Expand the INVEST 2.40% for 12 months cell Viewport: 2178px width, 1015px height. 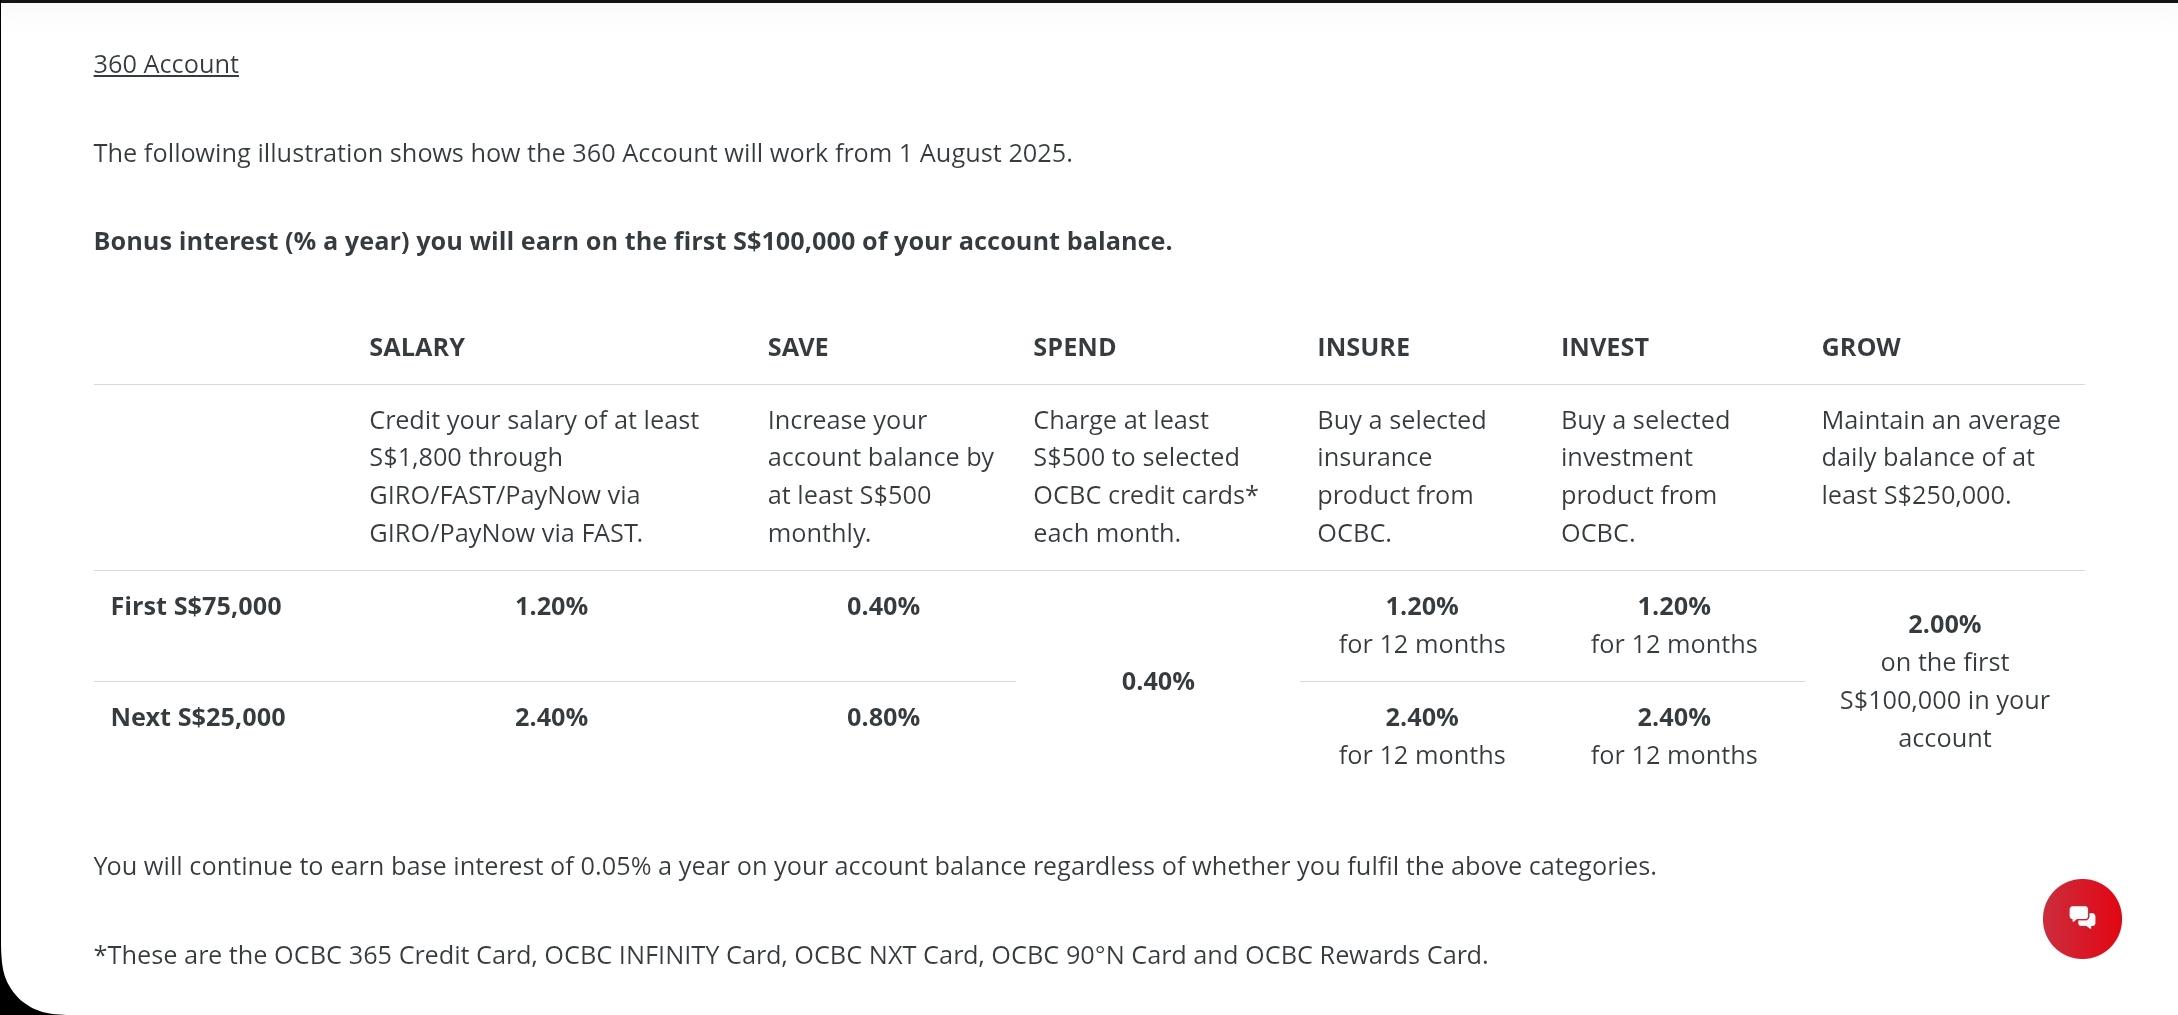pyautogui.click(x=1673, y=735)
